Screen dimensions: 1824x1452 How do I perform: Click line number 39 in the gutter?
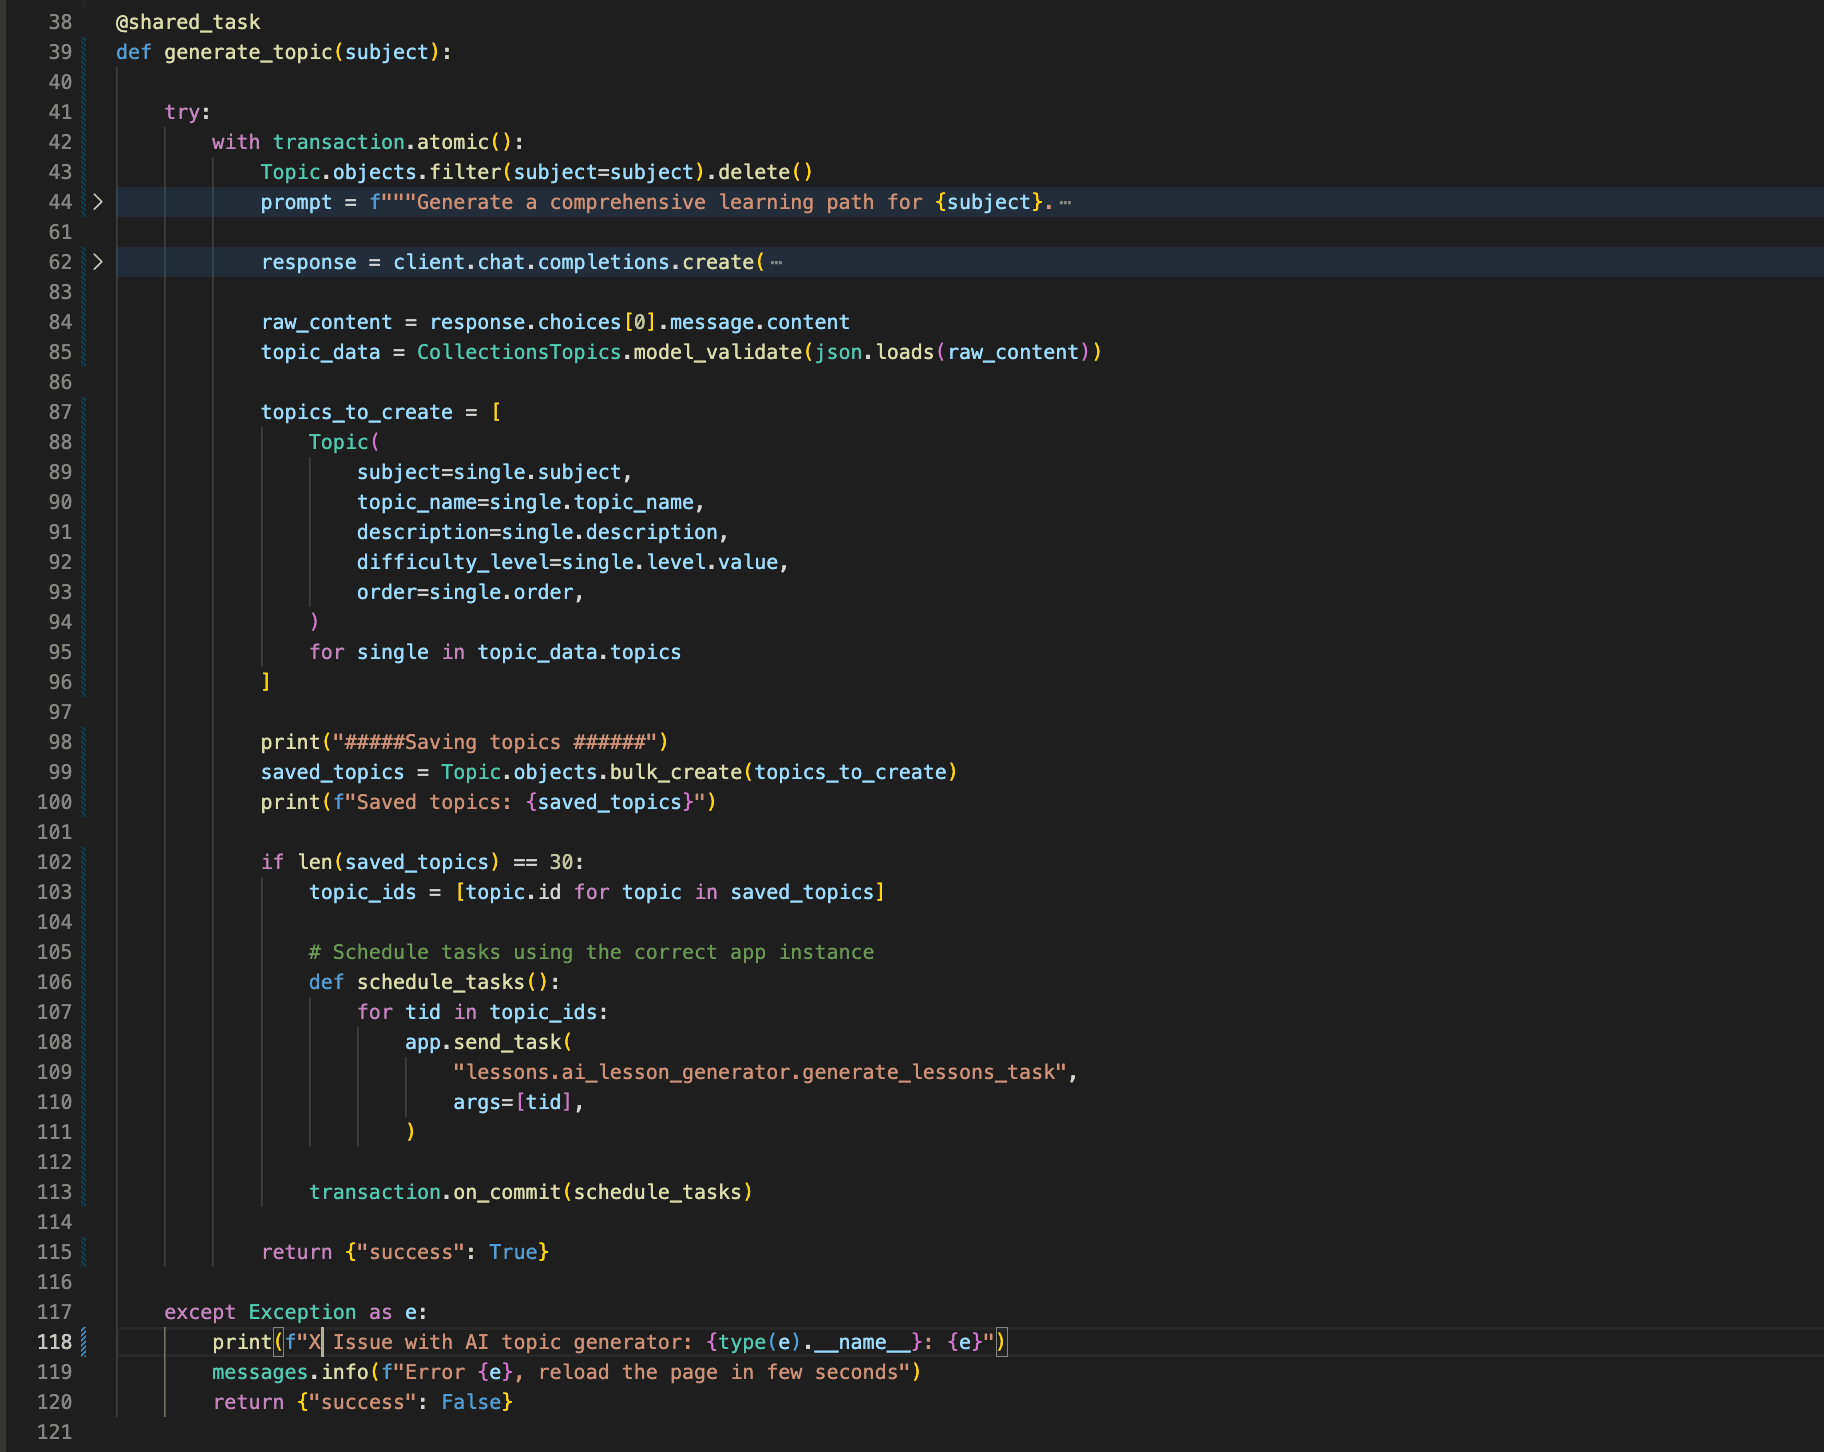60,52
